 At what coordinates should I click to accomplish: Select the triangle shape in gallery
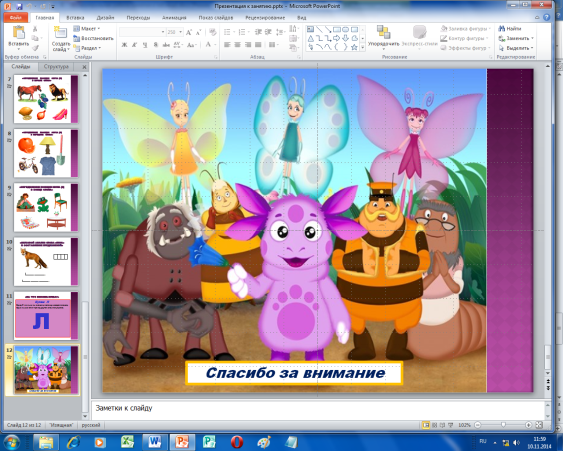pos(311,38)
